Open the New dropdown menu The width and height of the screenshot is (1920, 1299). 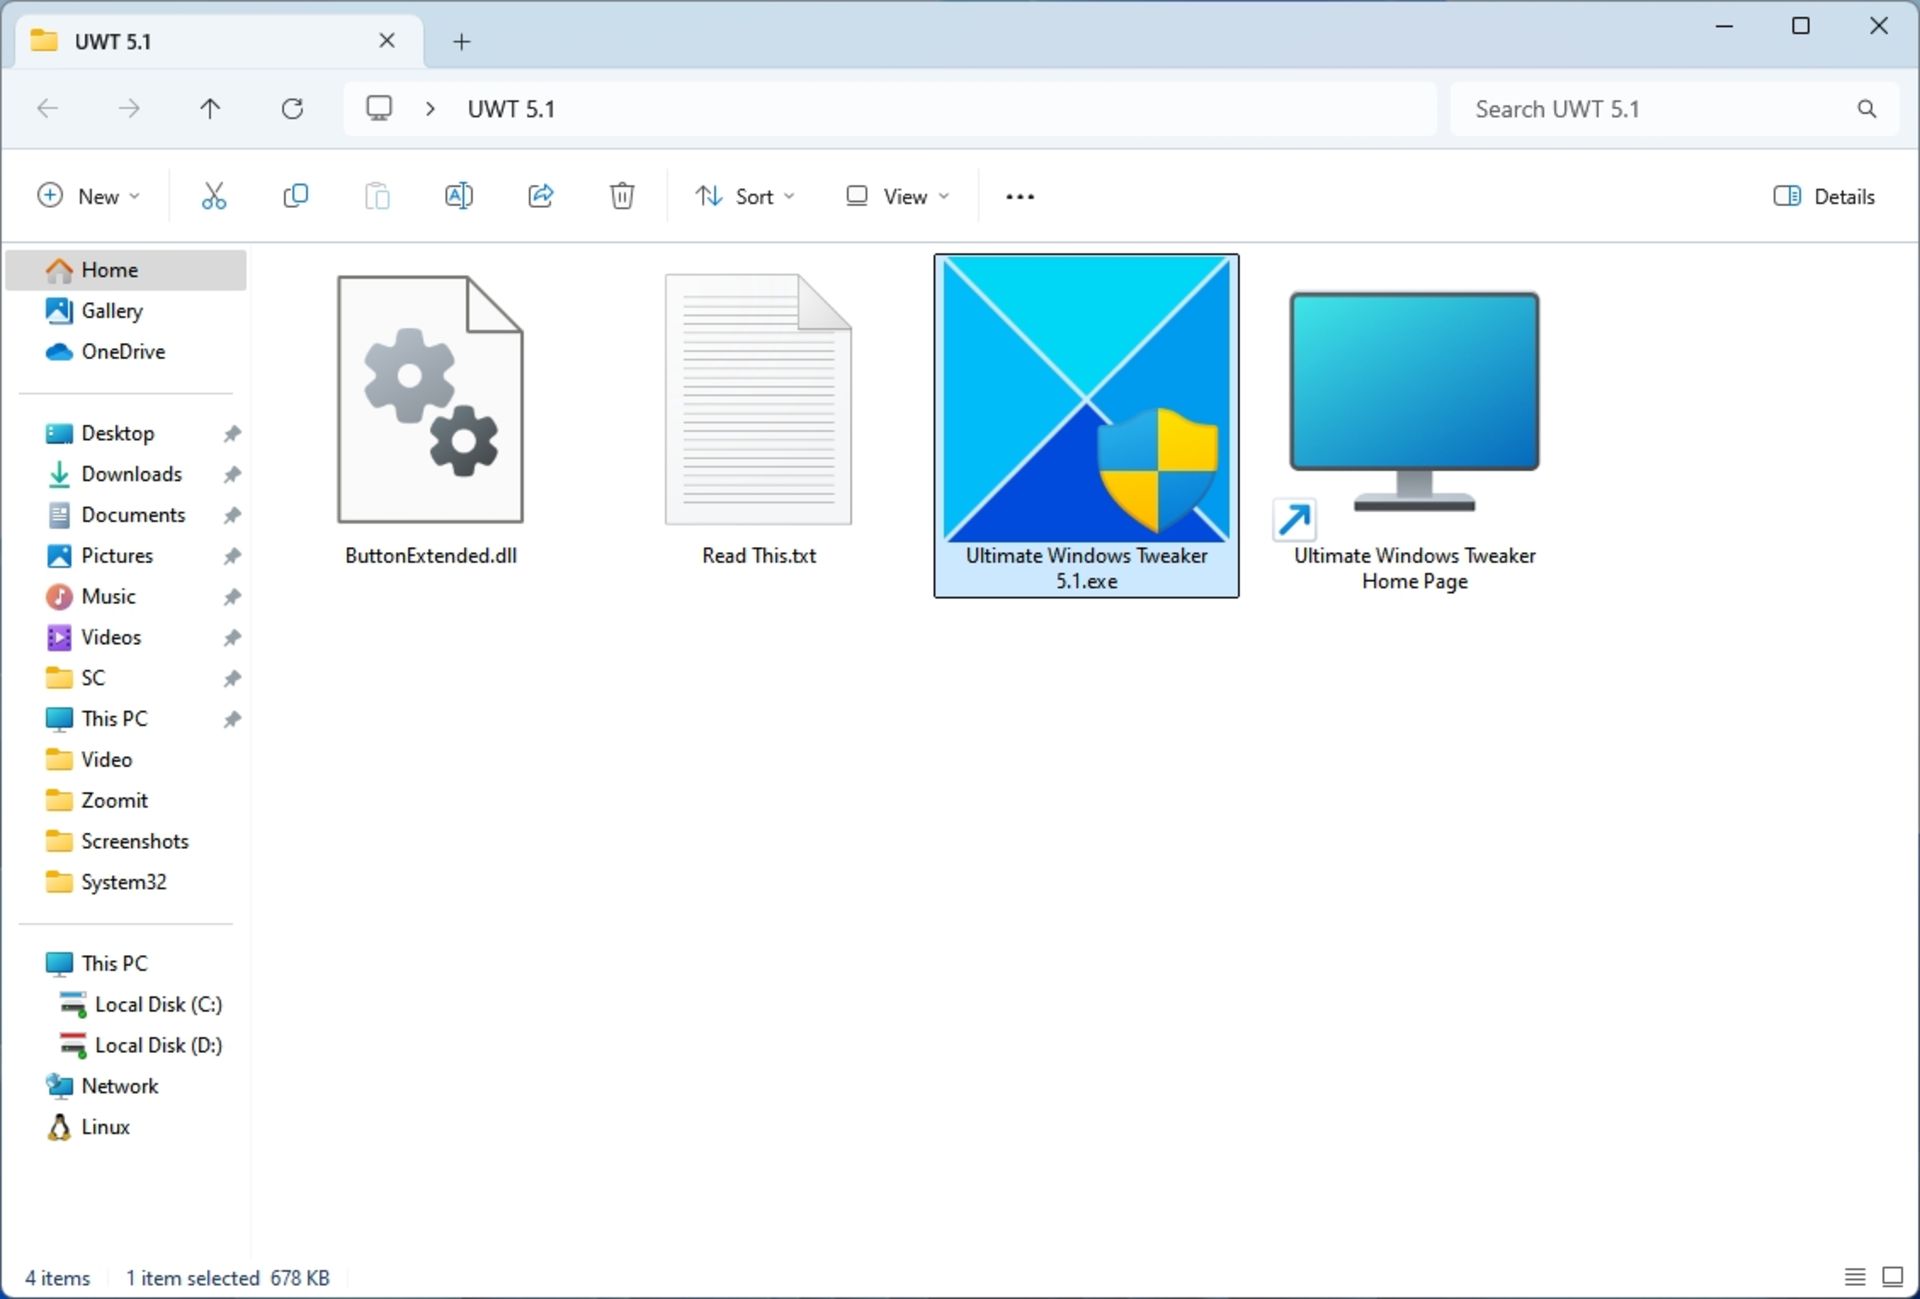(88, 196)
